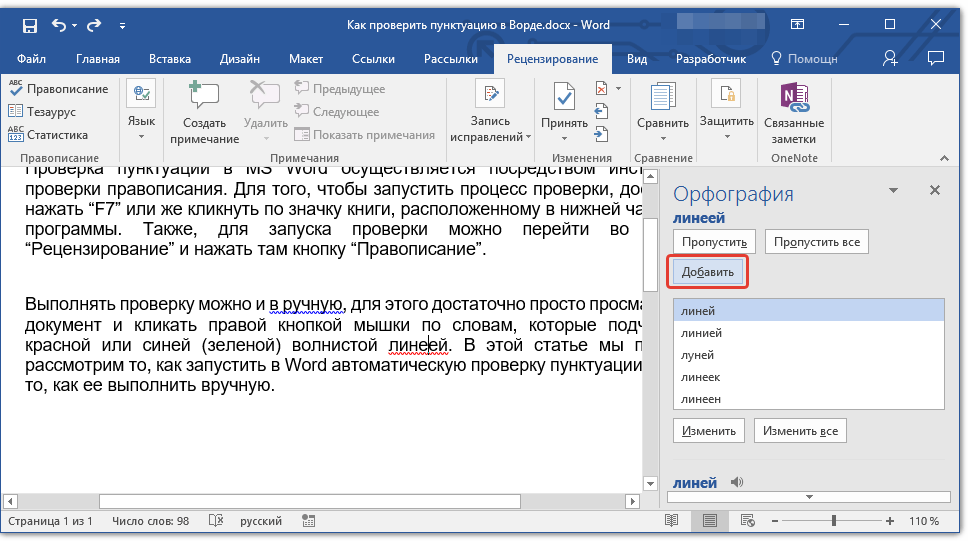Viewport: 968px width, 541px height.
Task: Click the Statistics (Статистика) word count
Action: click(x=57, y=135)
